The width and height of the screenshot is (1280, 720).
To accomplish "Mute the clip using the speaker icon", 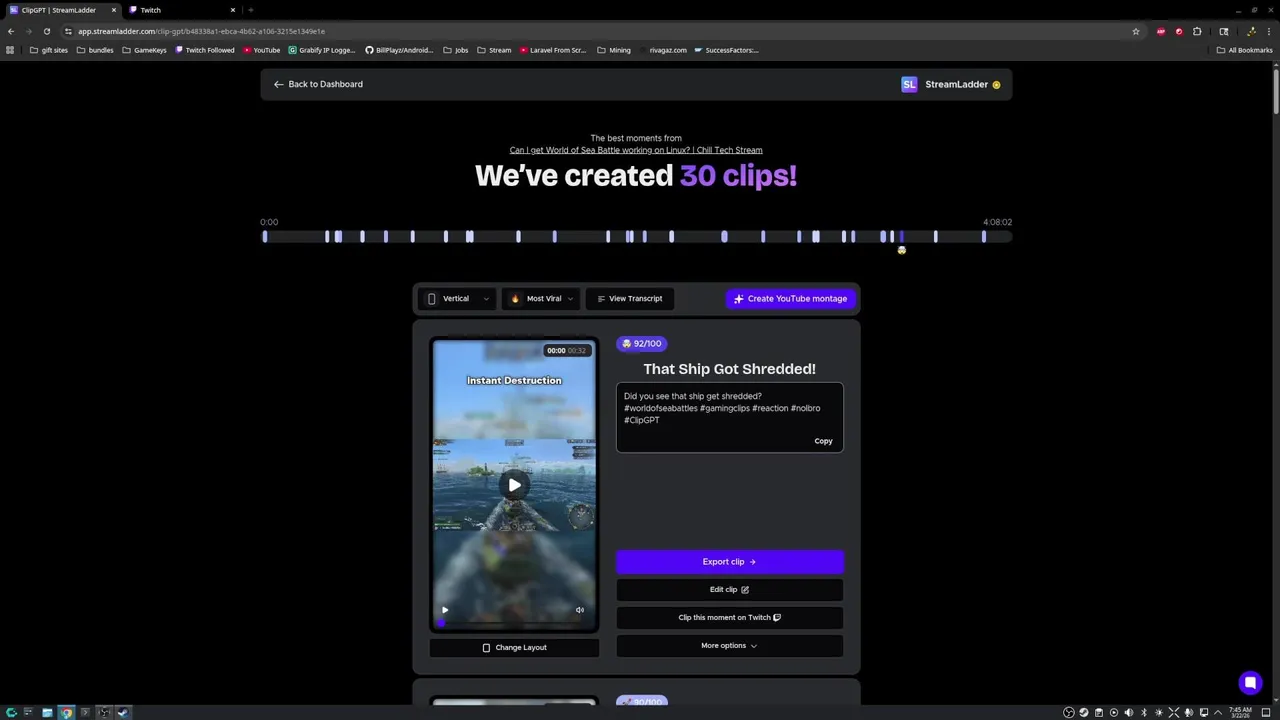I will pyautogui.click(x=580, y=610).
